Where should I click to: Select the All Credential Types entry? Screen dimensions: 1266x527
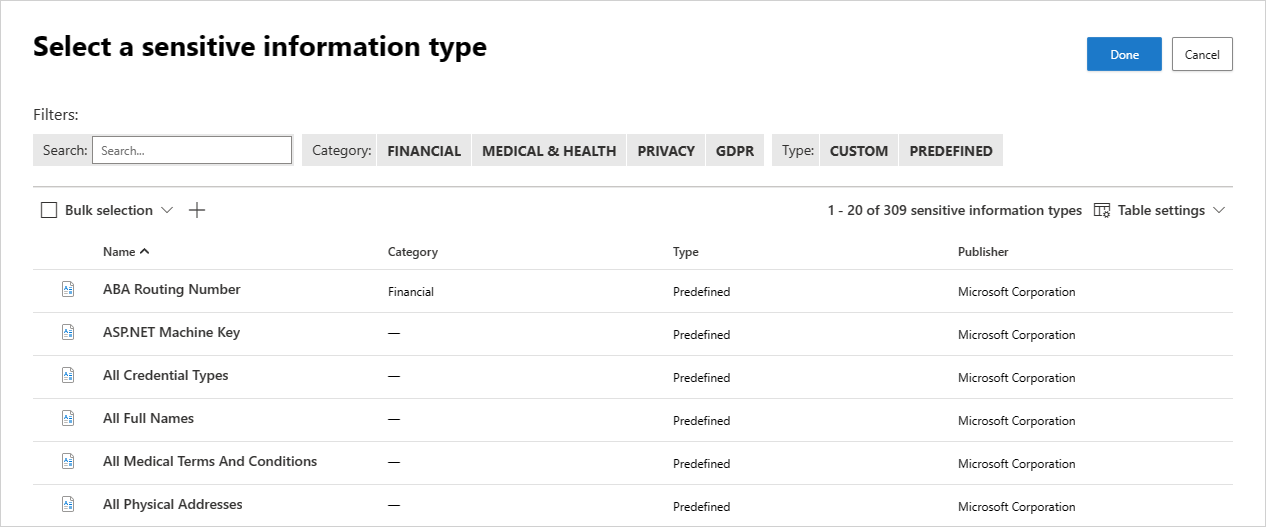click(166, 375)
